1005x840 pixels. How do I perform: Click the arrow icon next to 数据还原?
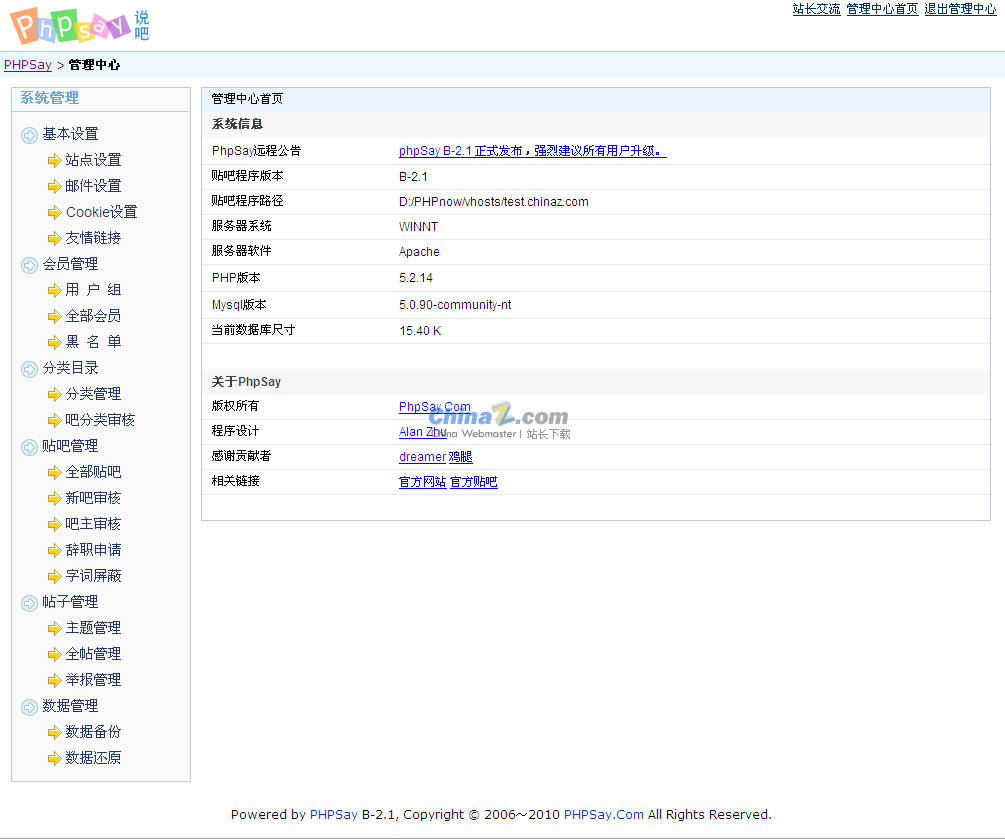54,759
